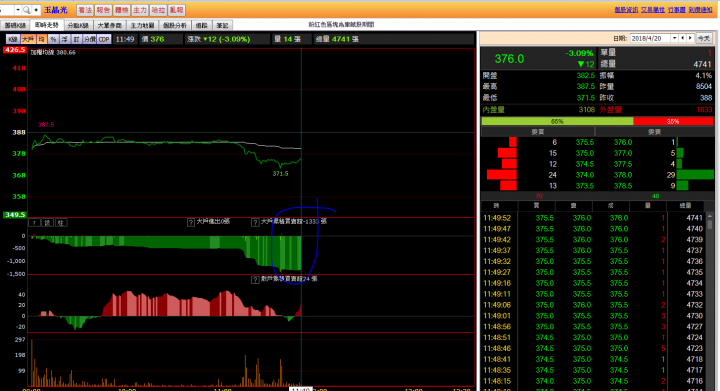Toggle the 大戶 indicator button
The height and width of the screenshot is (391, 720).
[28, 39]
